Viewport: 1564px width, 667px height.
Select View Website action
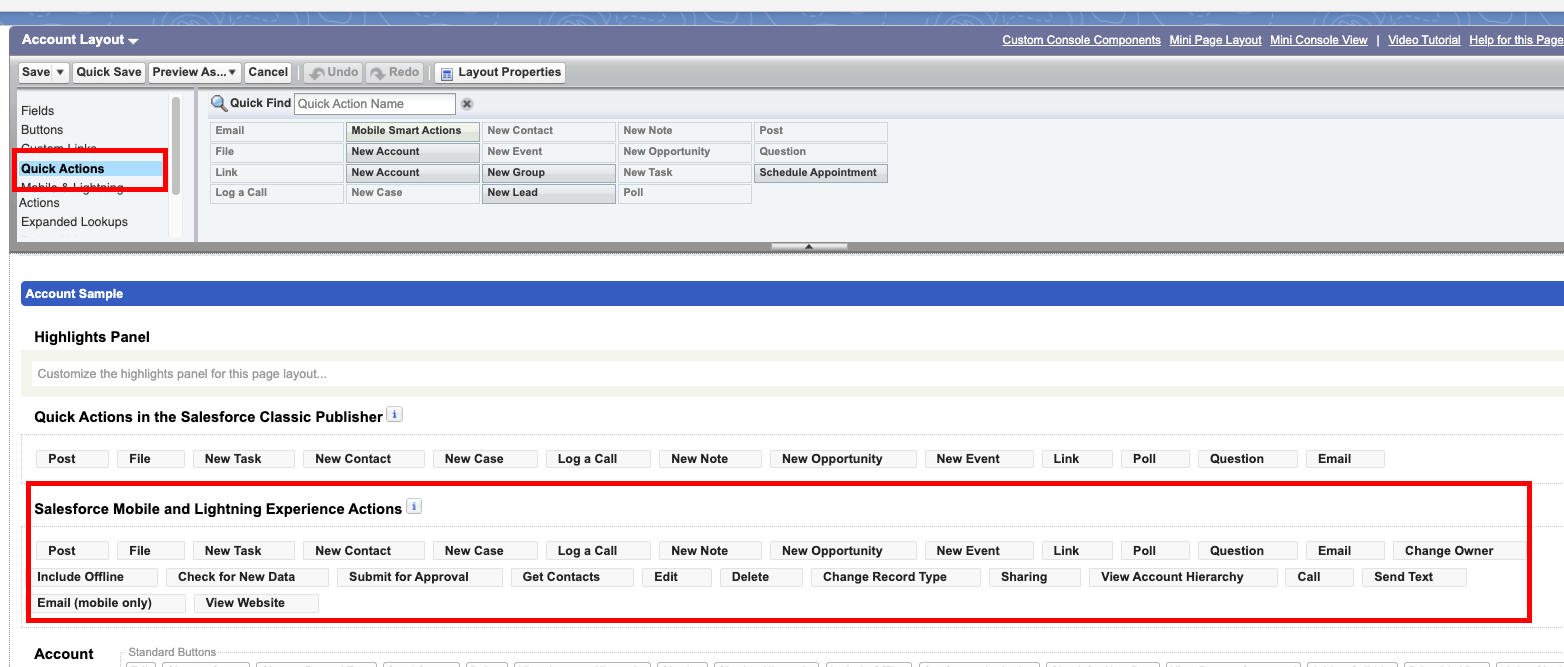(x=256, y=603)
